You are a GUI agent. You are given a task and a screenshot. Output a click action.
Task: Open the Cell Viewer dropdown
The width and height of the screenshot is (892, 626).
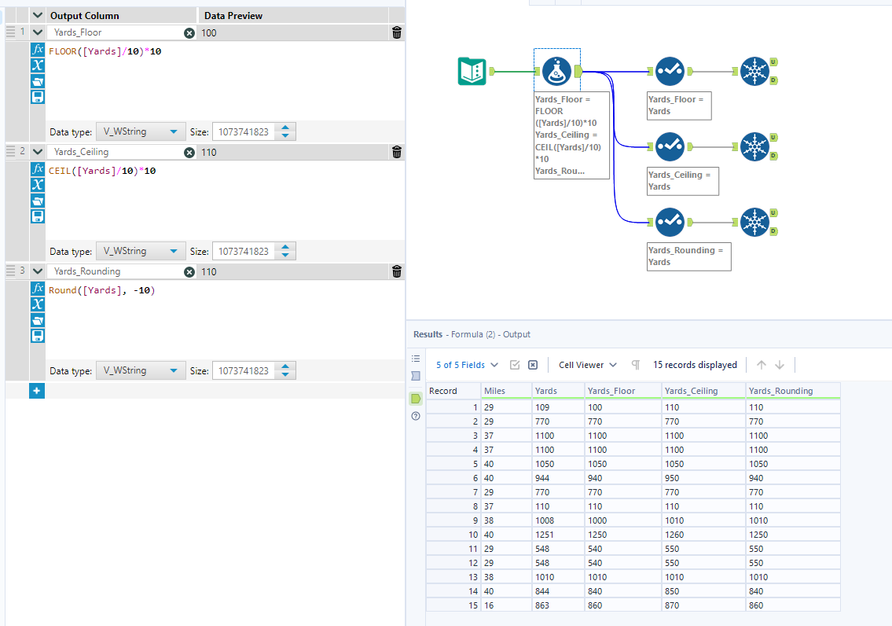click(588, 365)
